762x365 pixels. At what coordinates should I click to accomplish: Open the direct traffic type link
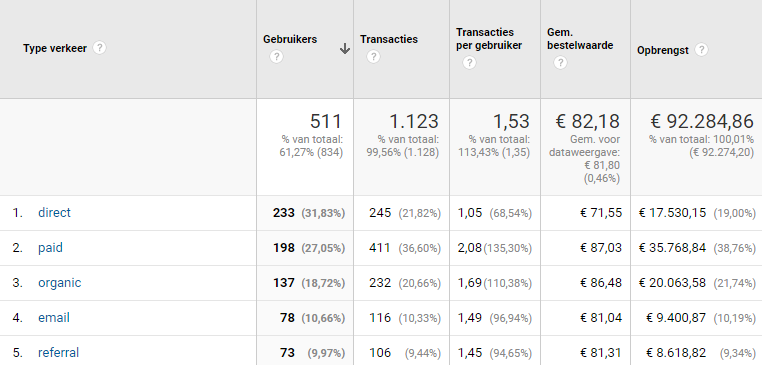54,212
